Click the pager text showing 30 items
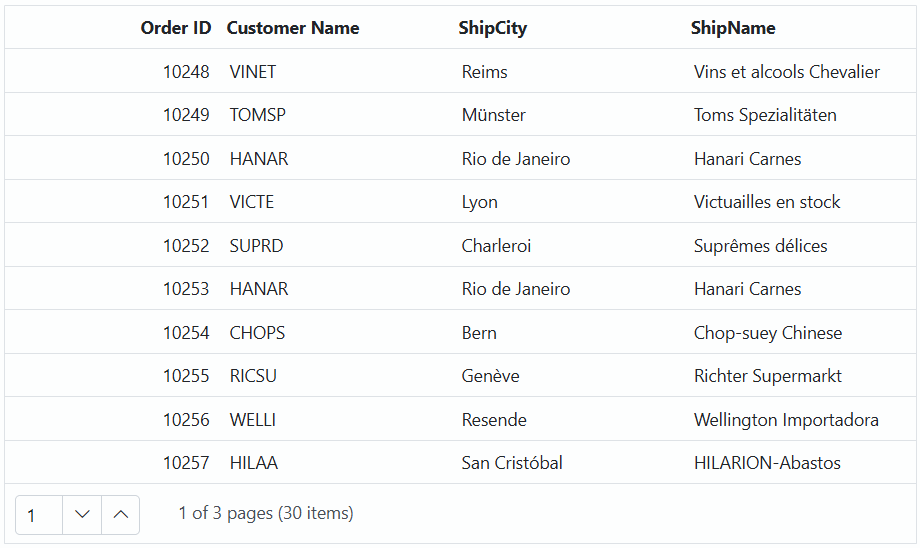 tap(266, 513)
